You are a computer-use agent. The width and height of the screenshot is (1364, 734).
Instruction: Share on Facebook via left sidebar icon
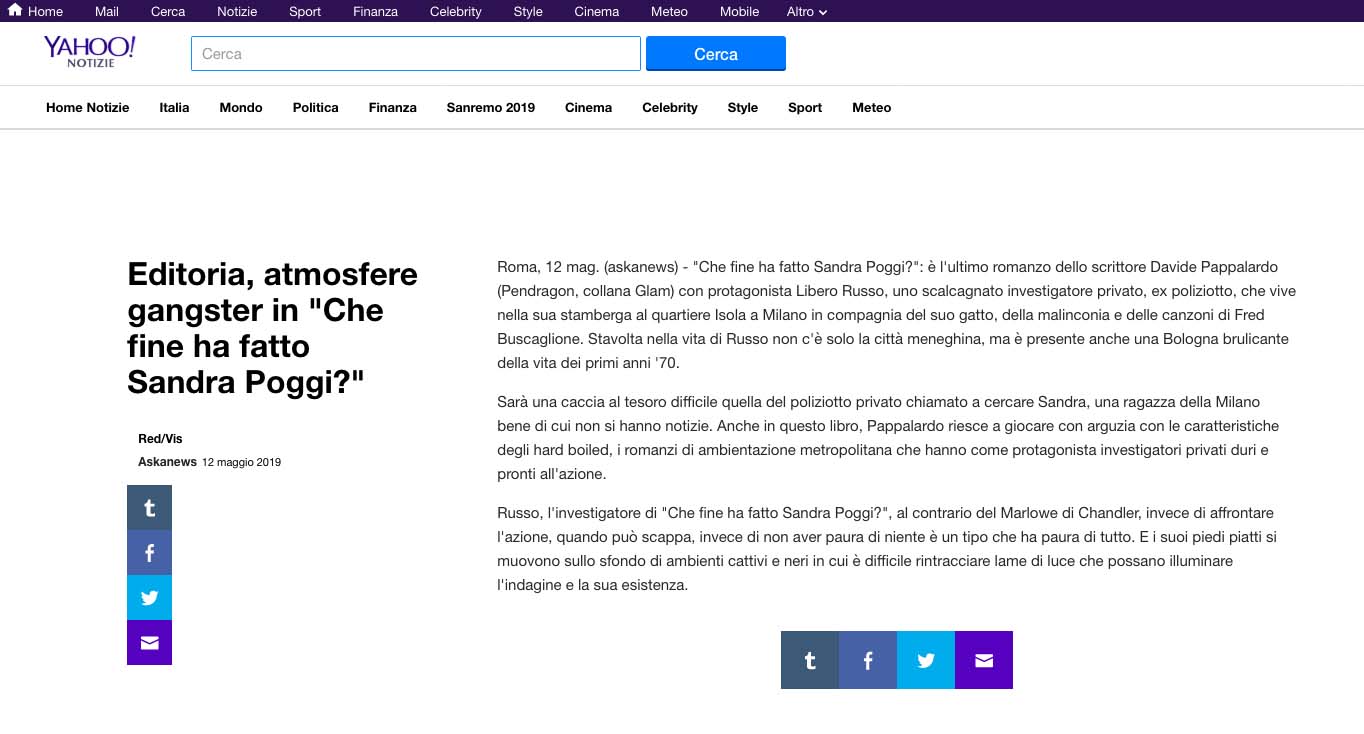tap(149, 552)
